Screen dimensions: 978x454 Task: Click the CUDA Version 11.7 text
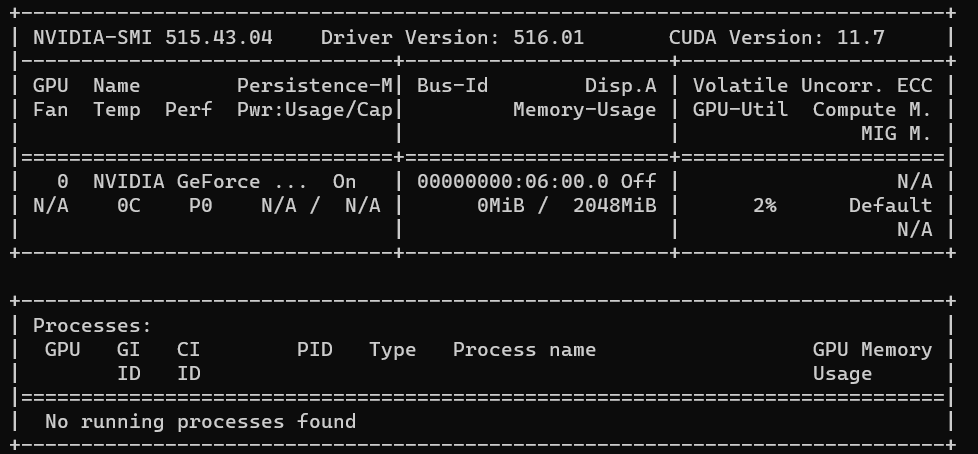777,37
